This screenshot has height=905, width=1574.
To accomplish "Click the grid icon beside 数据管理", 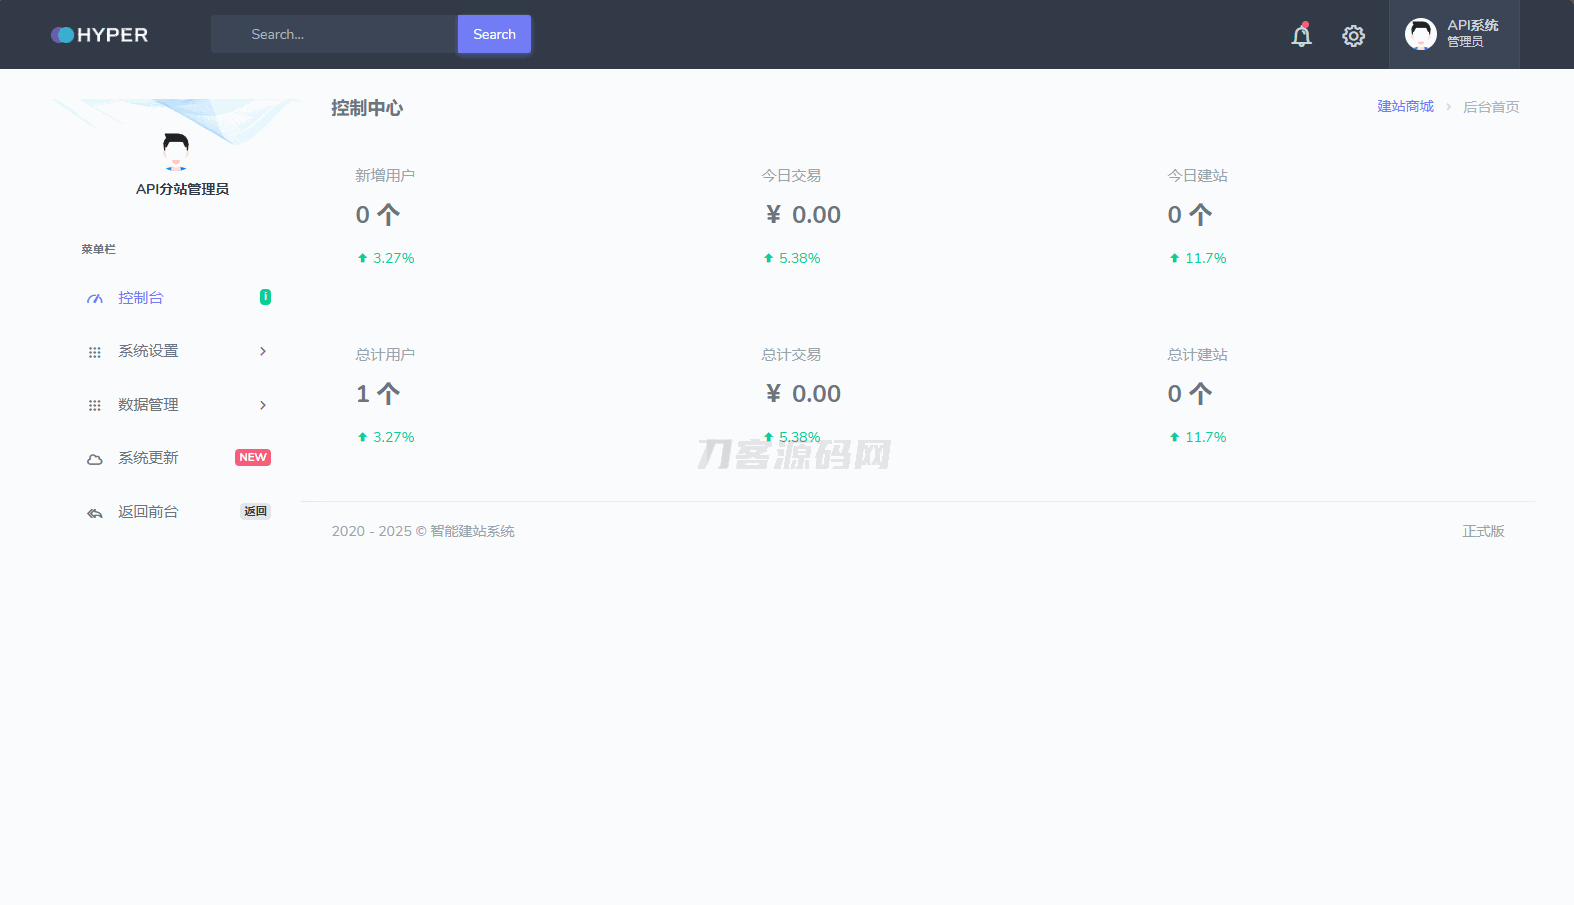I will pos(95,406).
